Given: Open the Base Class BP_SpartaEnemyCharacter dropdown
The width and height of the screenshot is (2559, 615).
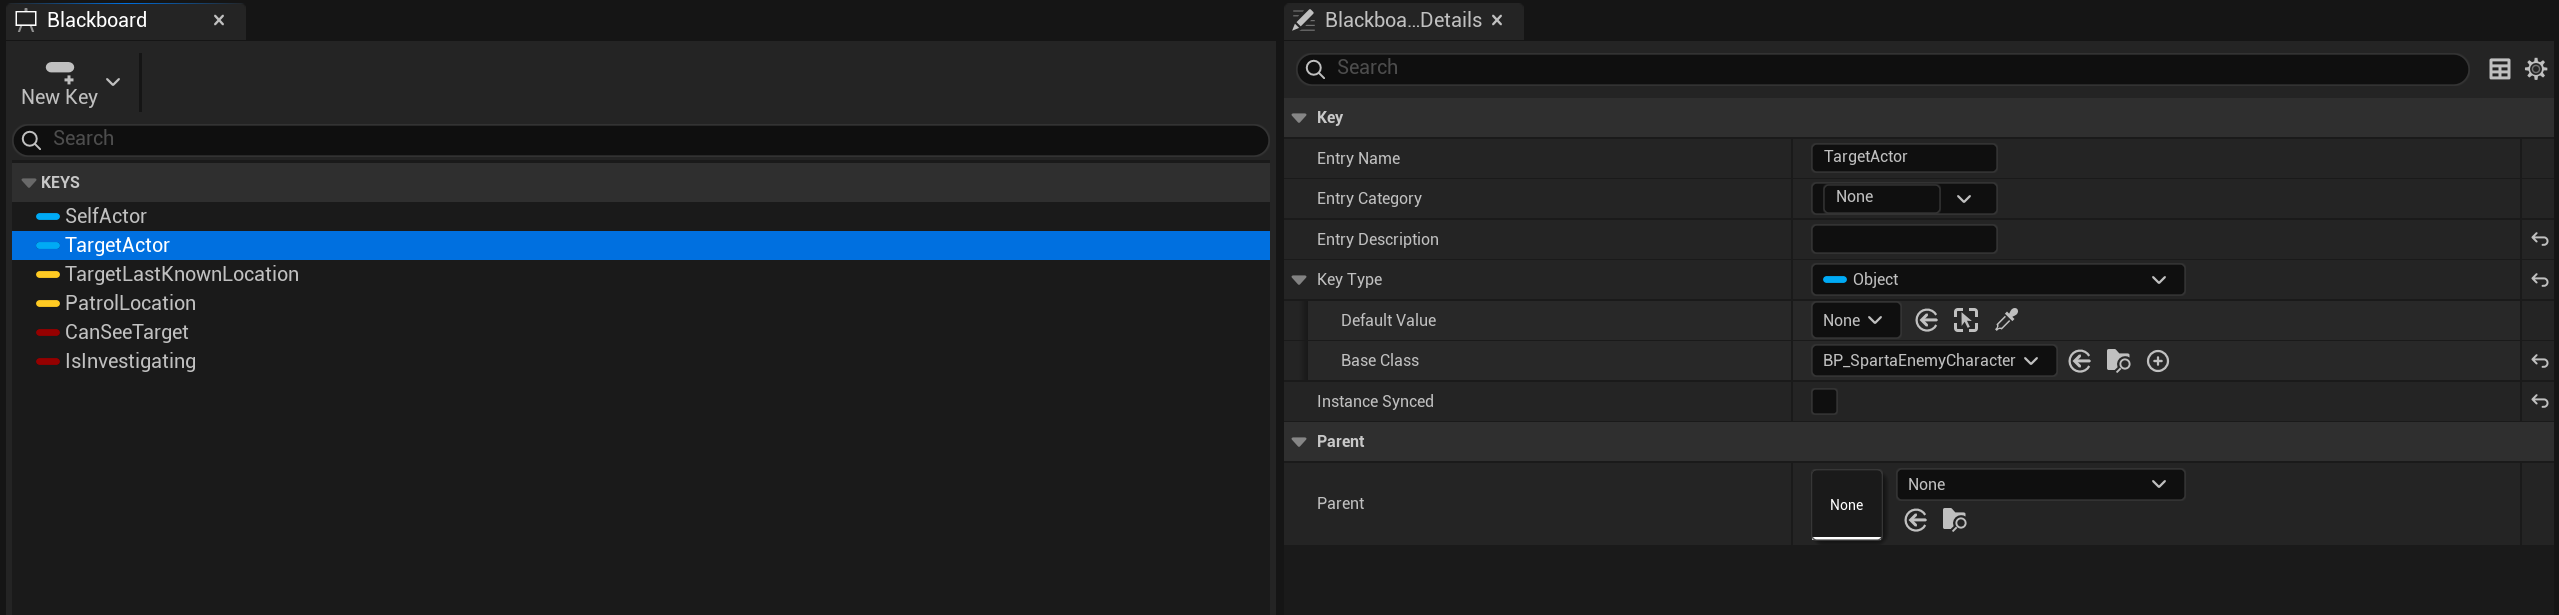Looking at the screenshot, I should pos(1932,361).
